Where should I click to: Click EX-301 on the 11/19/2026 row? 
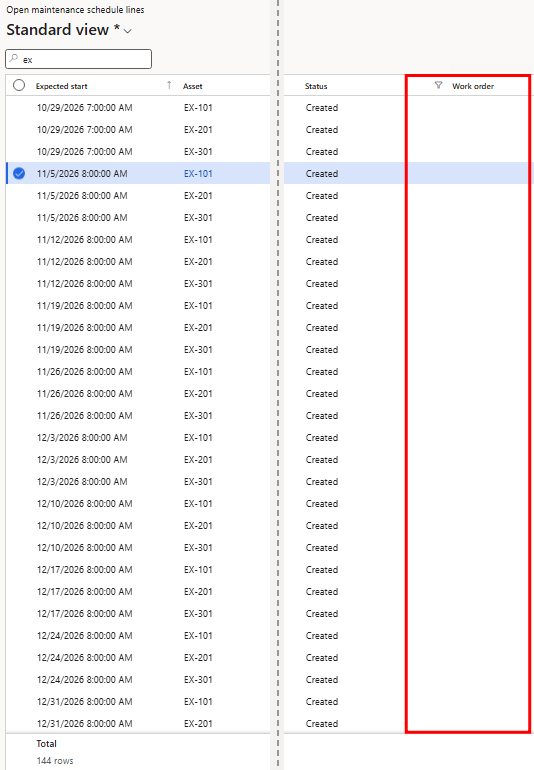click(198, 350)
